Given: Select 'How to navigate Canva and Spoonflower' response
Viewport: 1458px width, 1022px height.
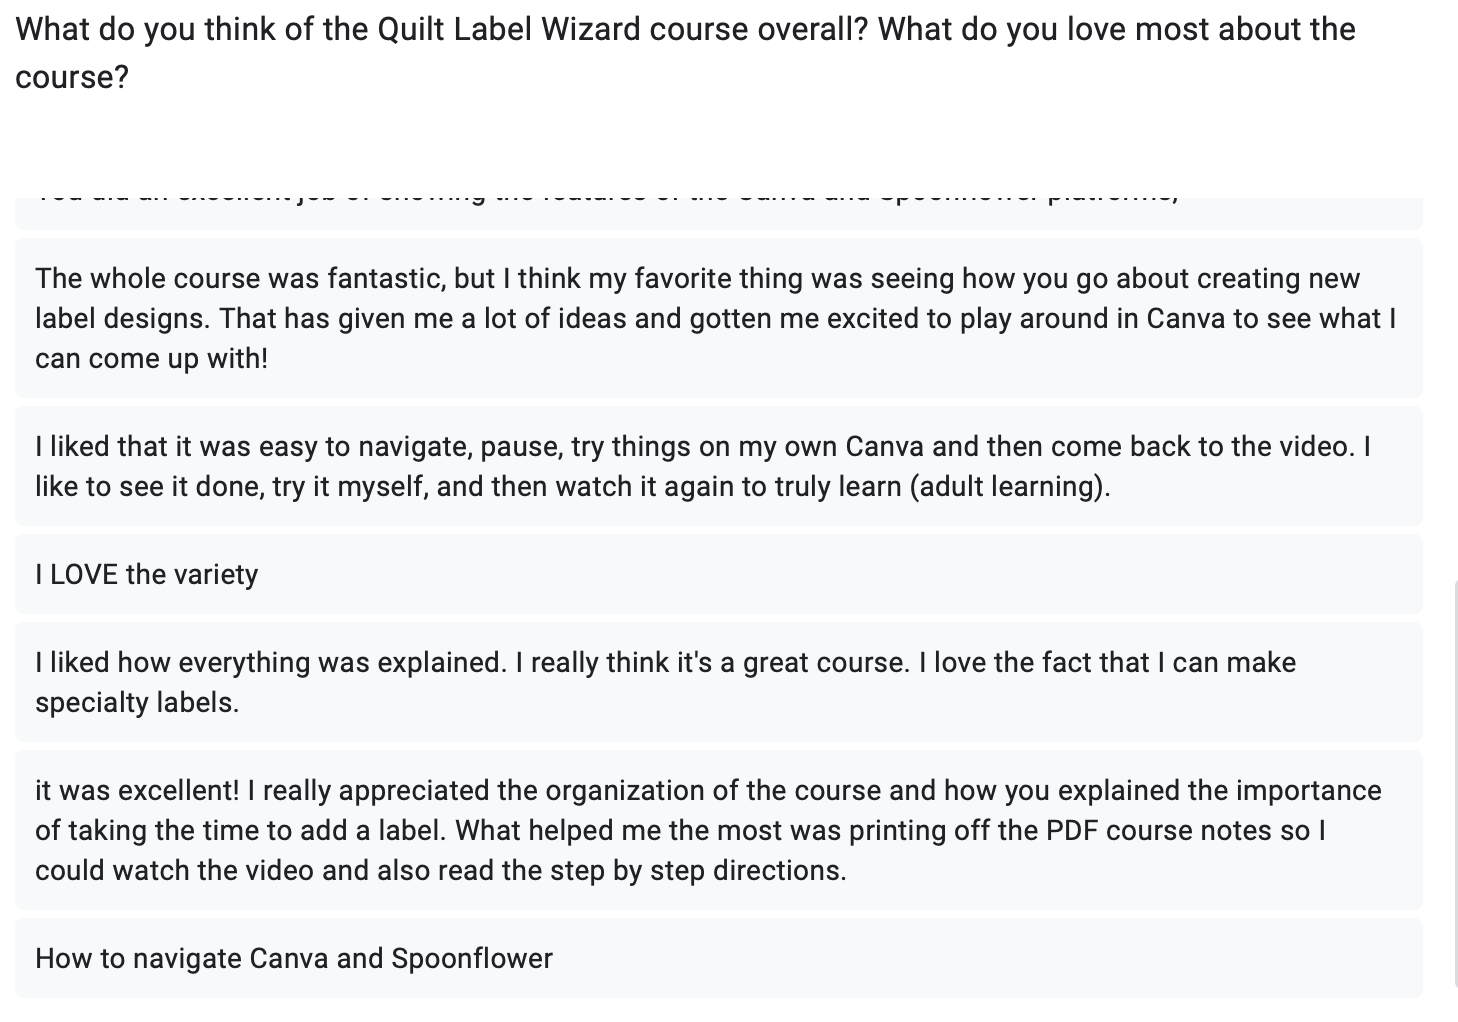Looking at the screenshot, I should click(x=718, y=958).
